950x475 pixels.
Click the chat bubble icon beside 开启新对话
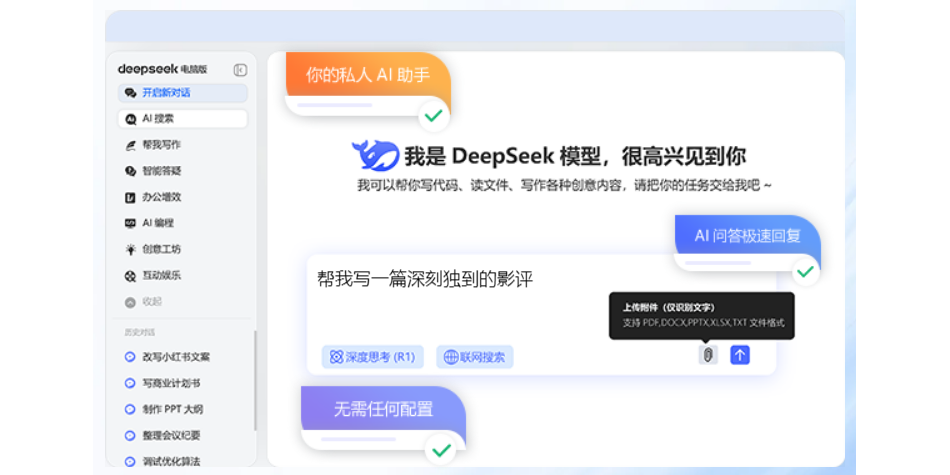[130, 93]
